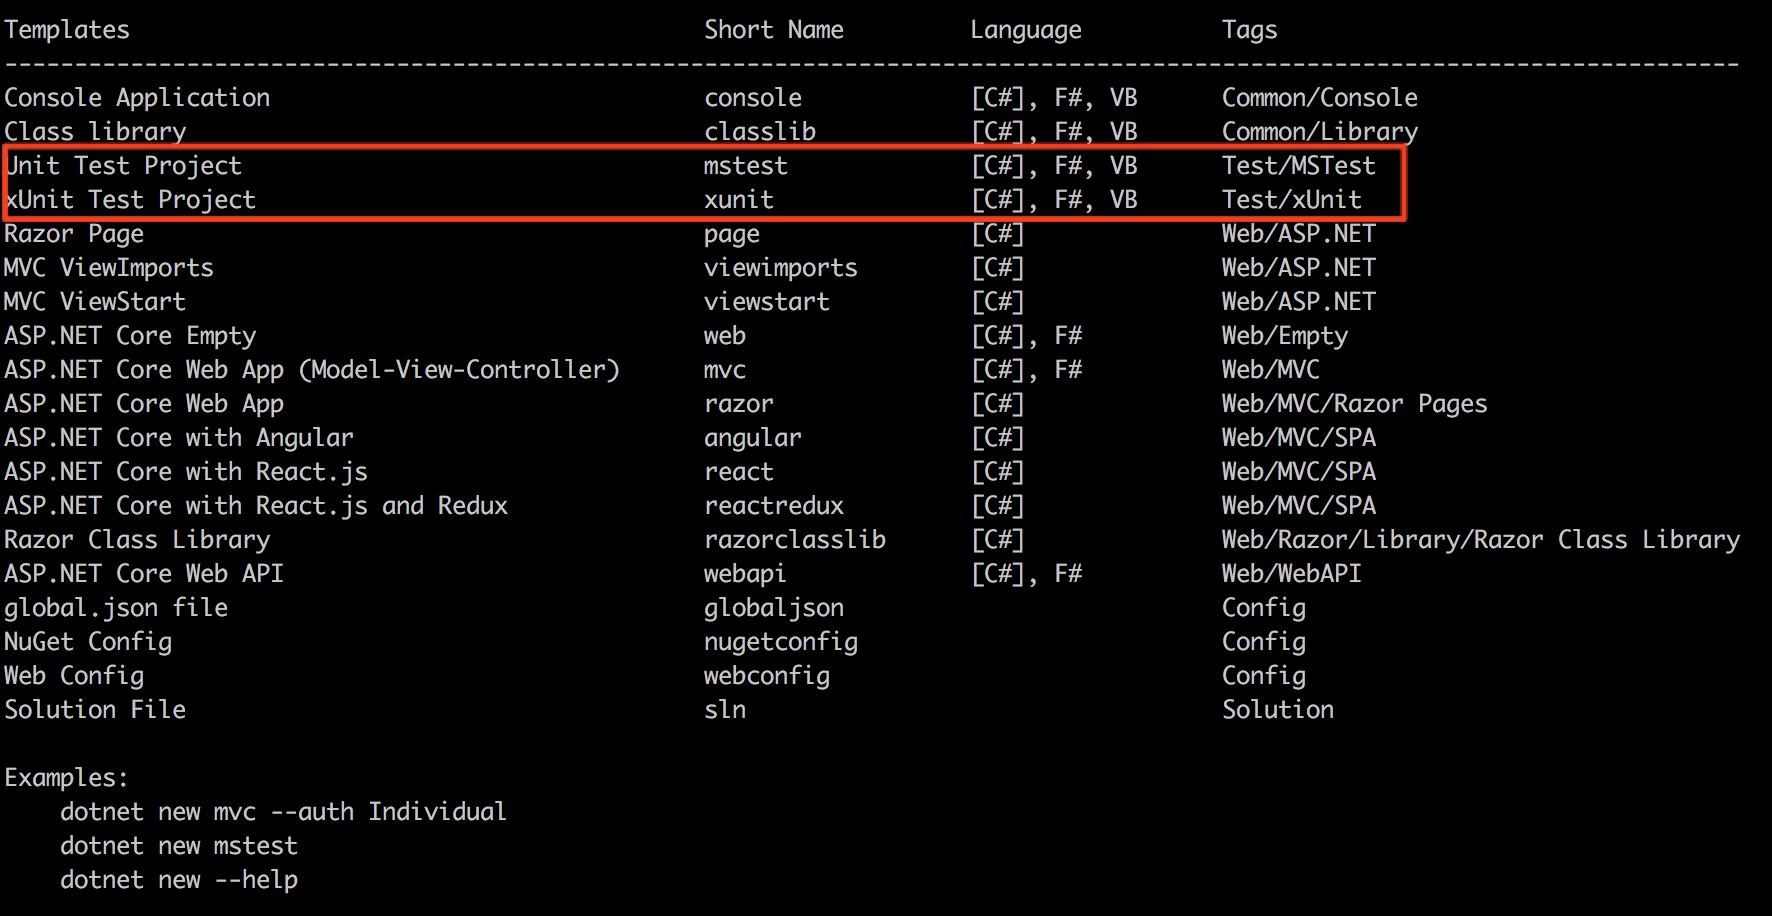1772x916 pixels.
Task: Click the 'Web/Razor/Library/Razor Class Library' tag
Action: 1480,540
